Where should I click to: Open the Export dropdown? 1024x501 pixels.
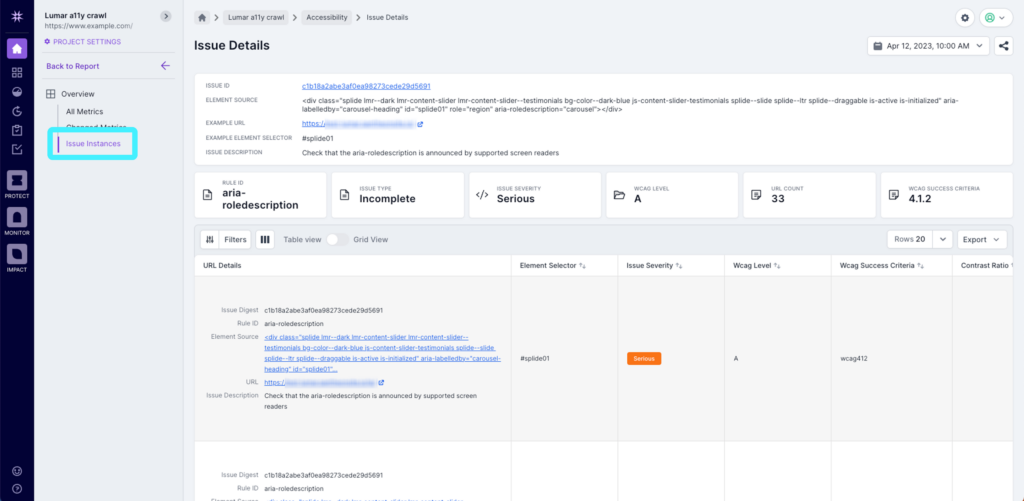(981, 240)
